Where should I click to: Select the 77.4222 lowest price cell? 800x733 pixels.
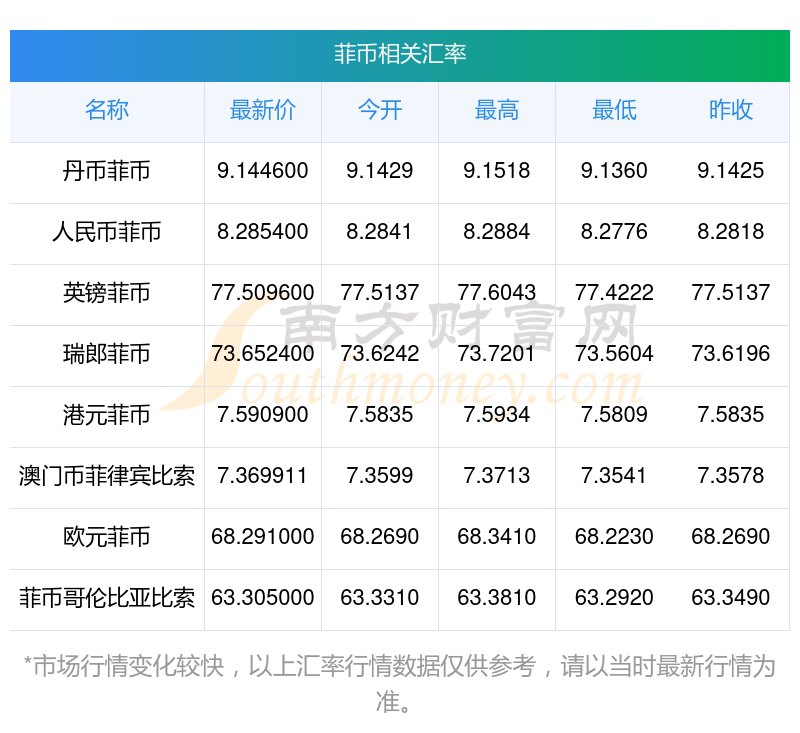(x=614, y=293)
